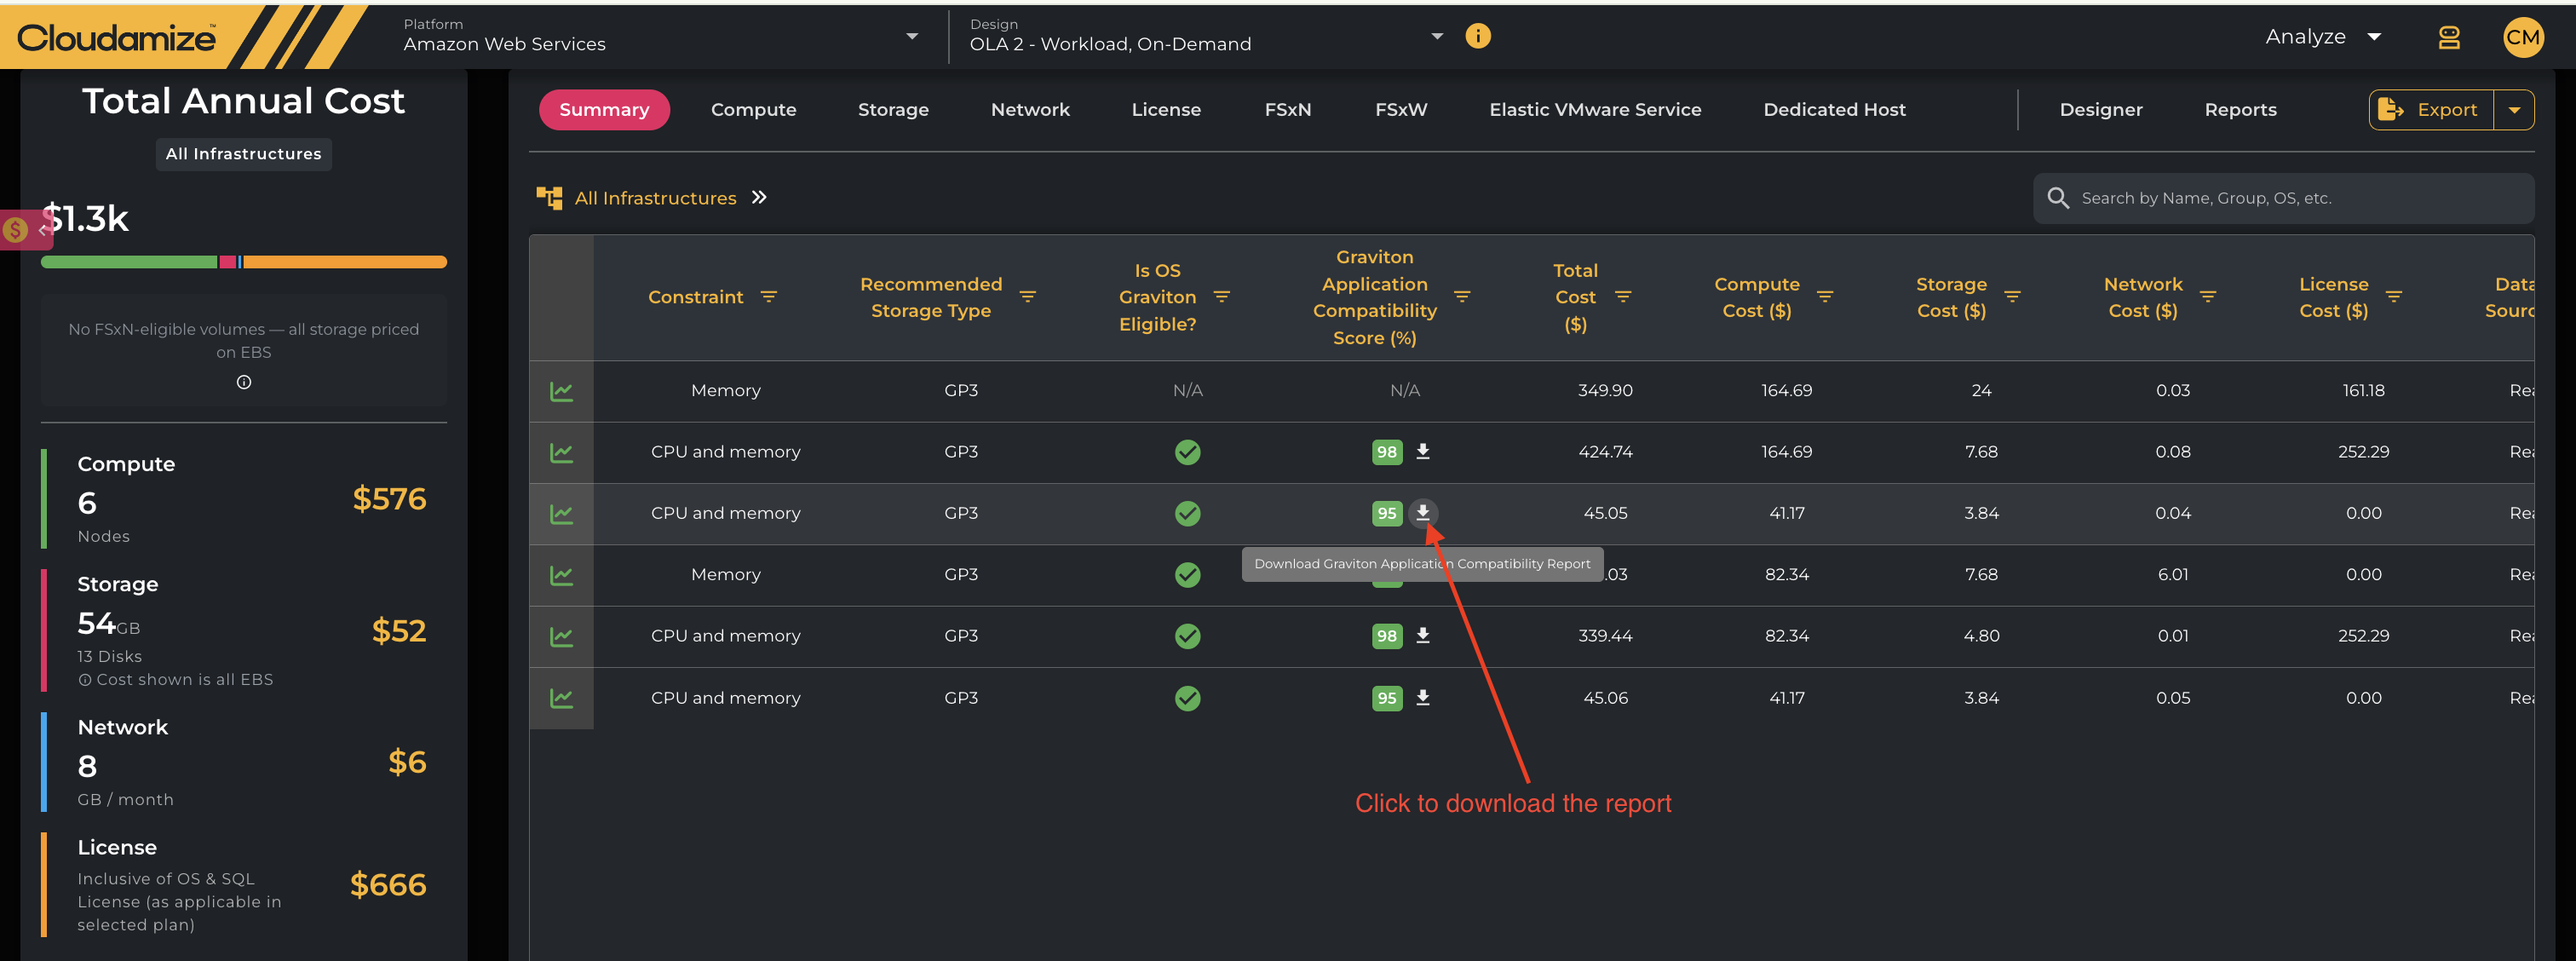
Task: Filter the Recommended Storage Type column
Action: pos(1027,297)
